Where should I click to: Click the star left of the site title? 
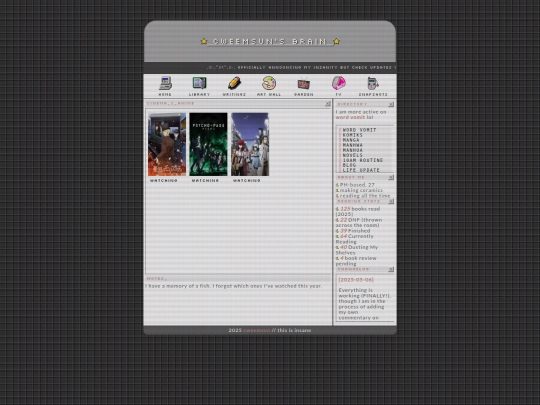point(204,41)
